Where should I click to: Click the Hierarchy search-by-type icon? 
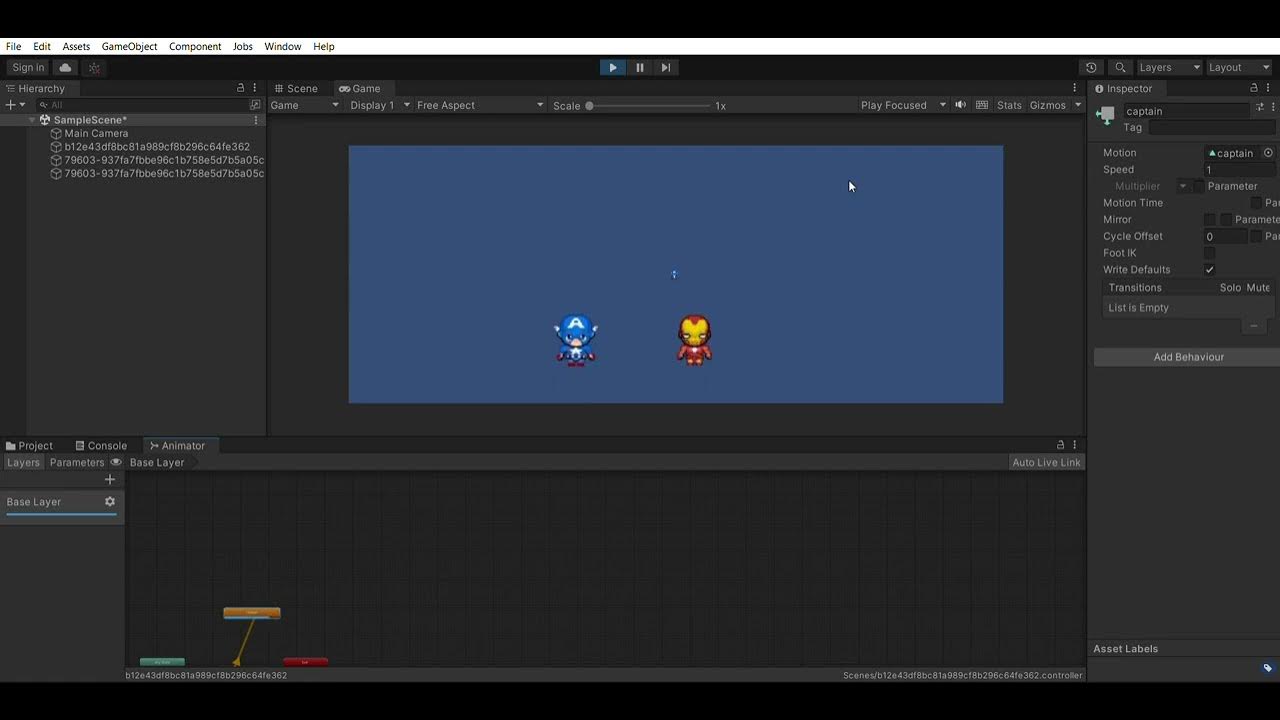click(255, 105)
